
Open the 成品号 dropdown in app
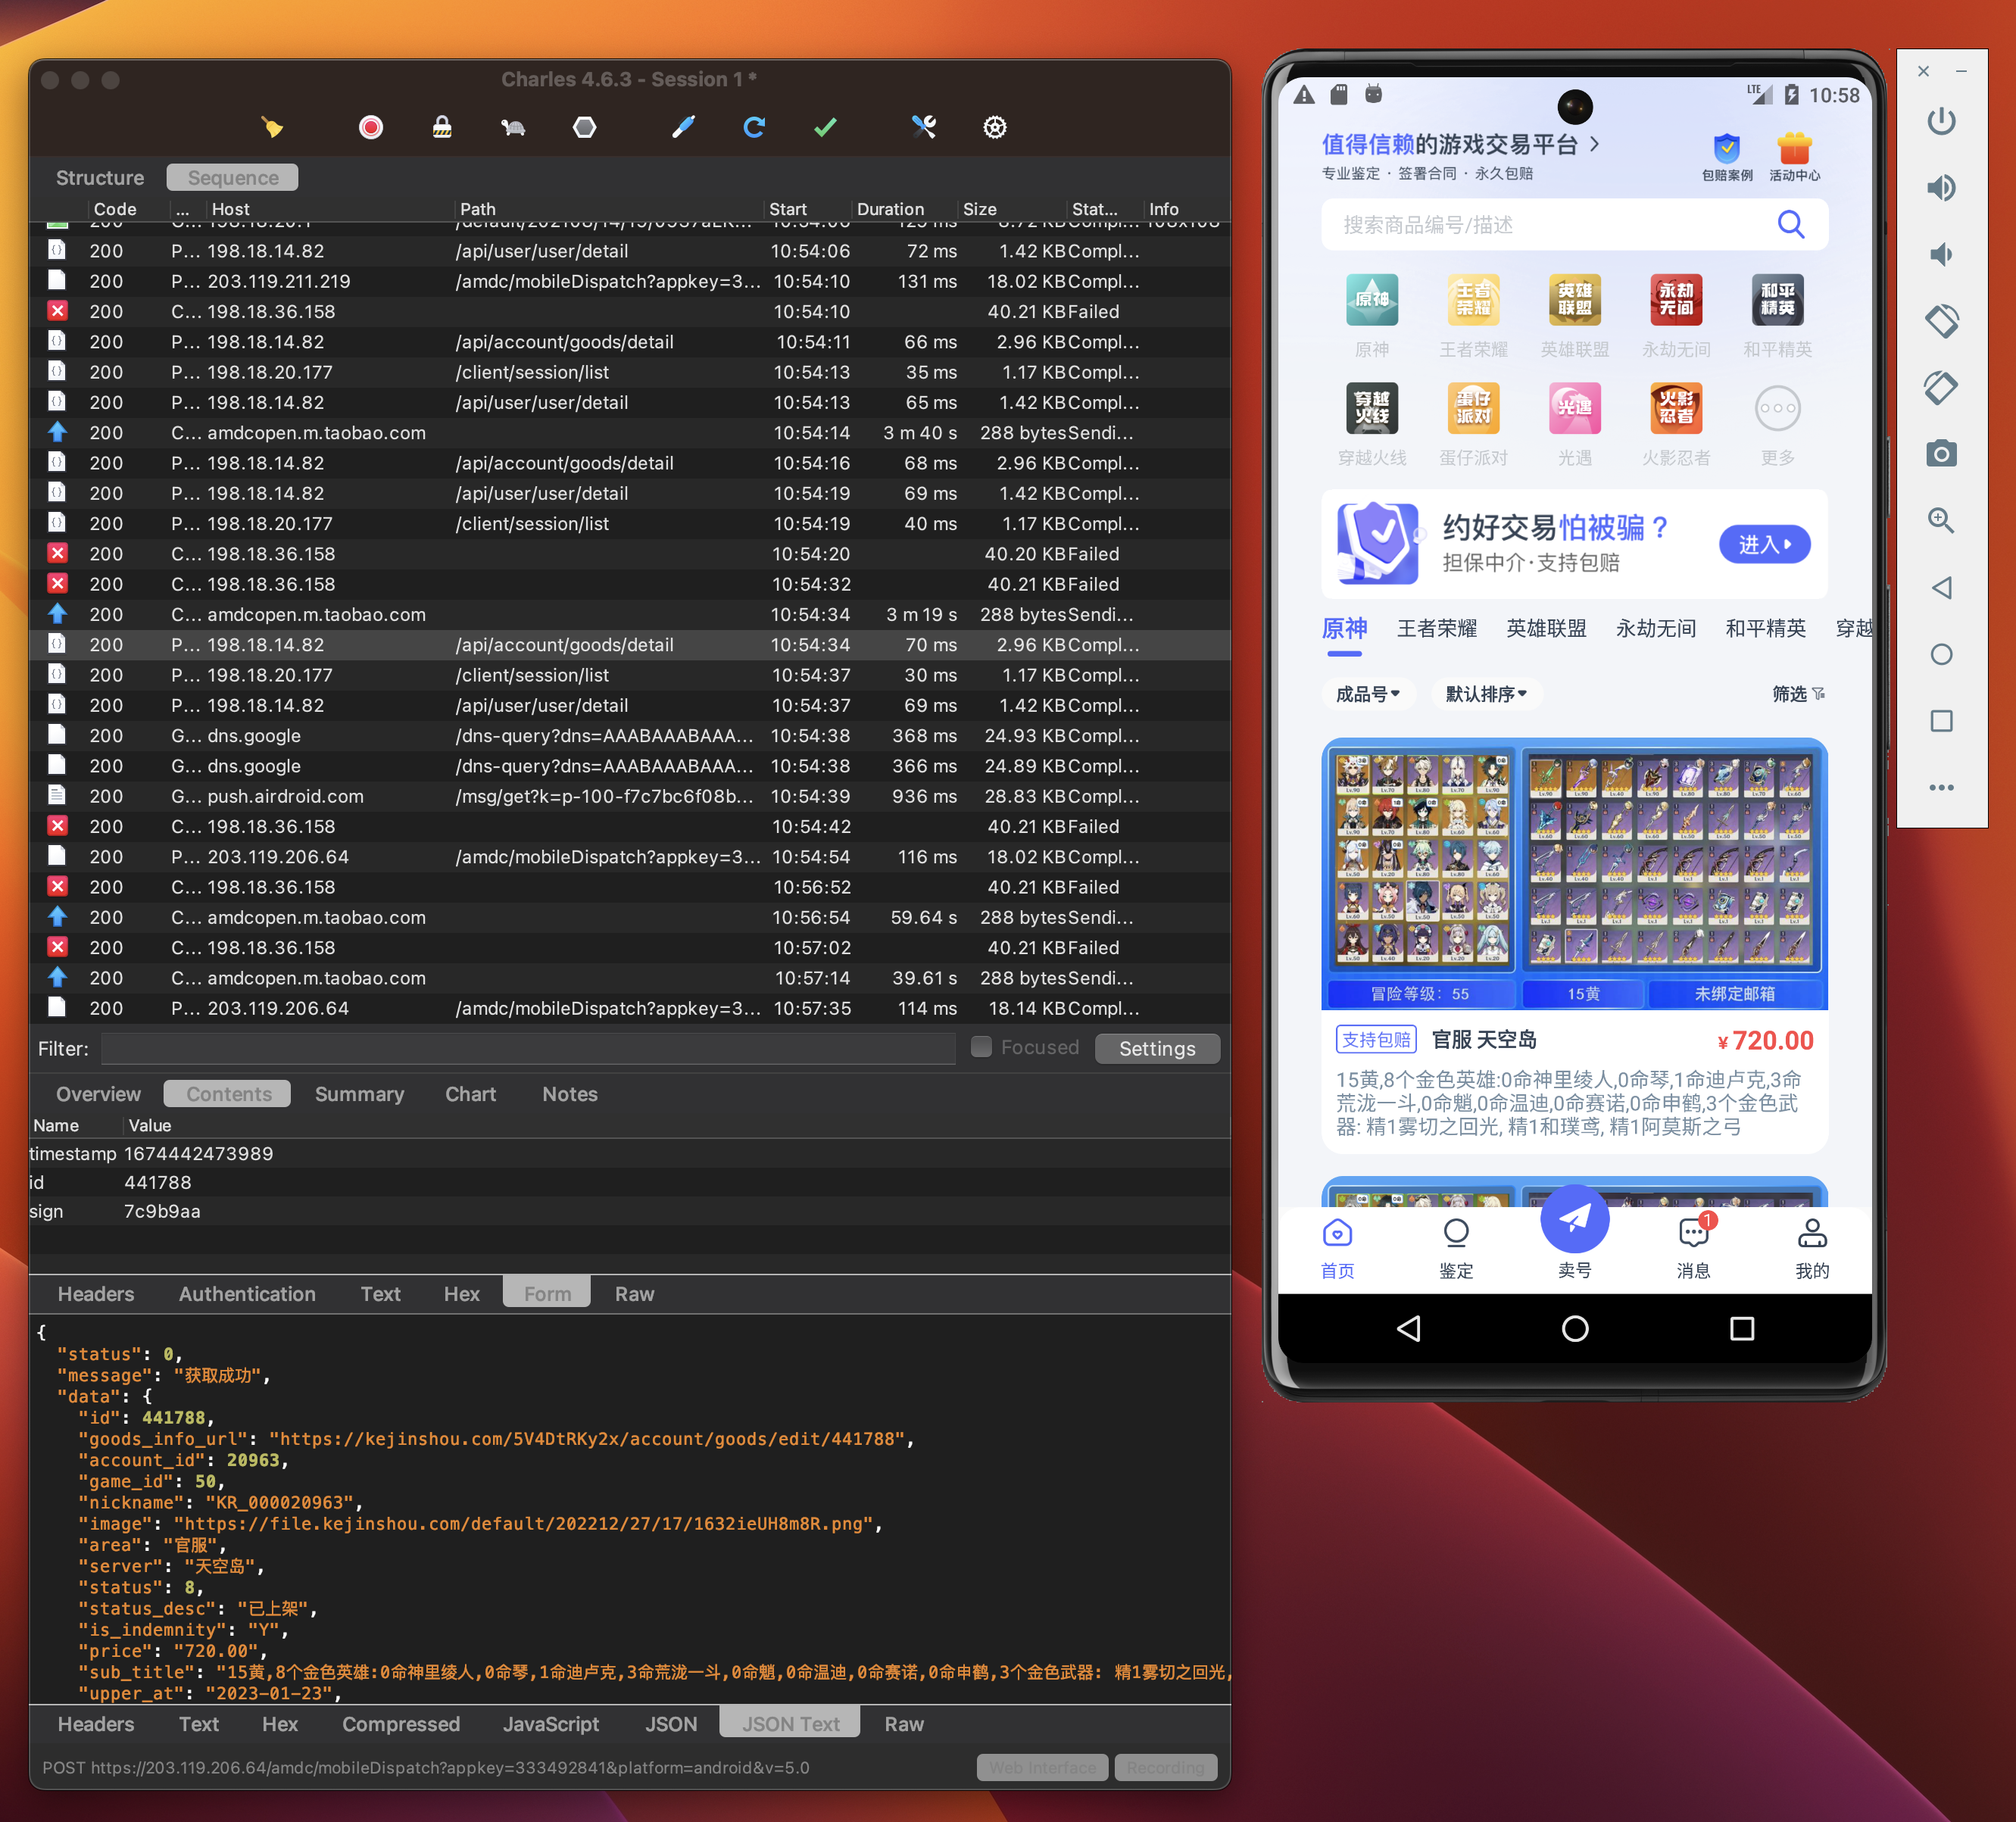1367,694
